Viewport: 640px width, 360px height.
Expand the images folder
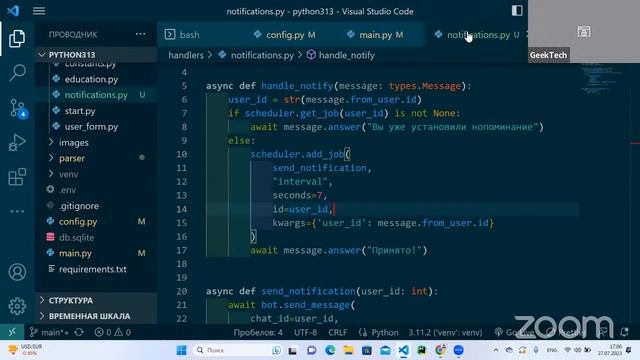click(x=96, y=142)
